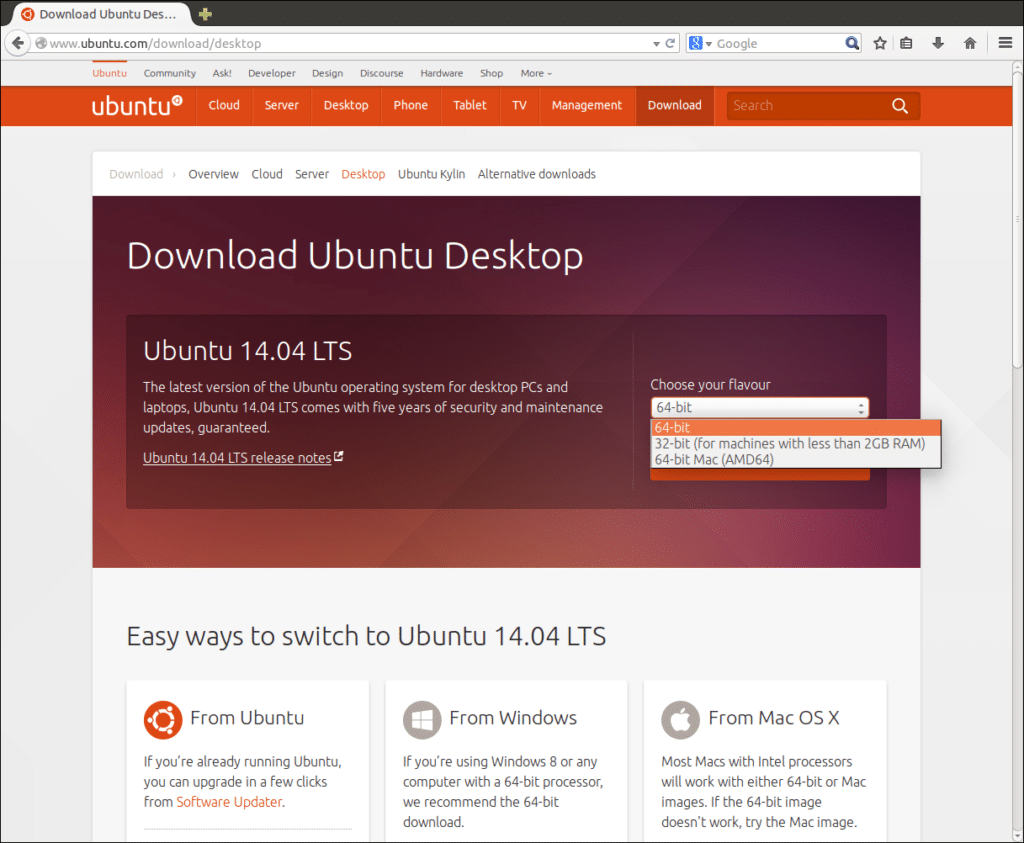Open the URL history dropdown arrow

656,44
